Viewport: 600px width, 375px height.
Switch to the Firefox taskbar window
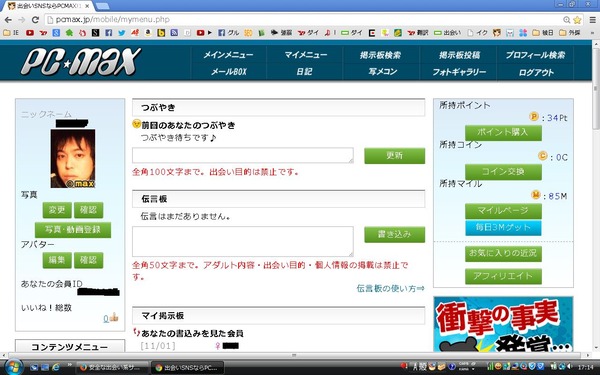(112, 368)
